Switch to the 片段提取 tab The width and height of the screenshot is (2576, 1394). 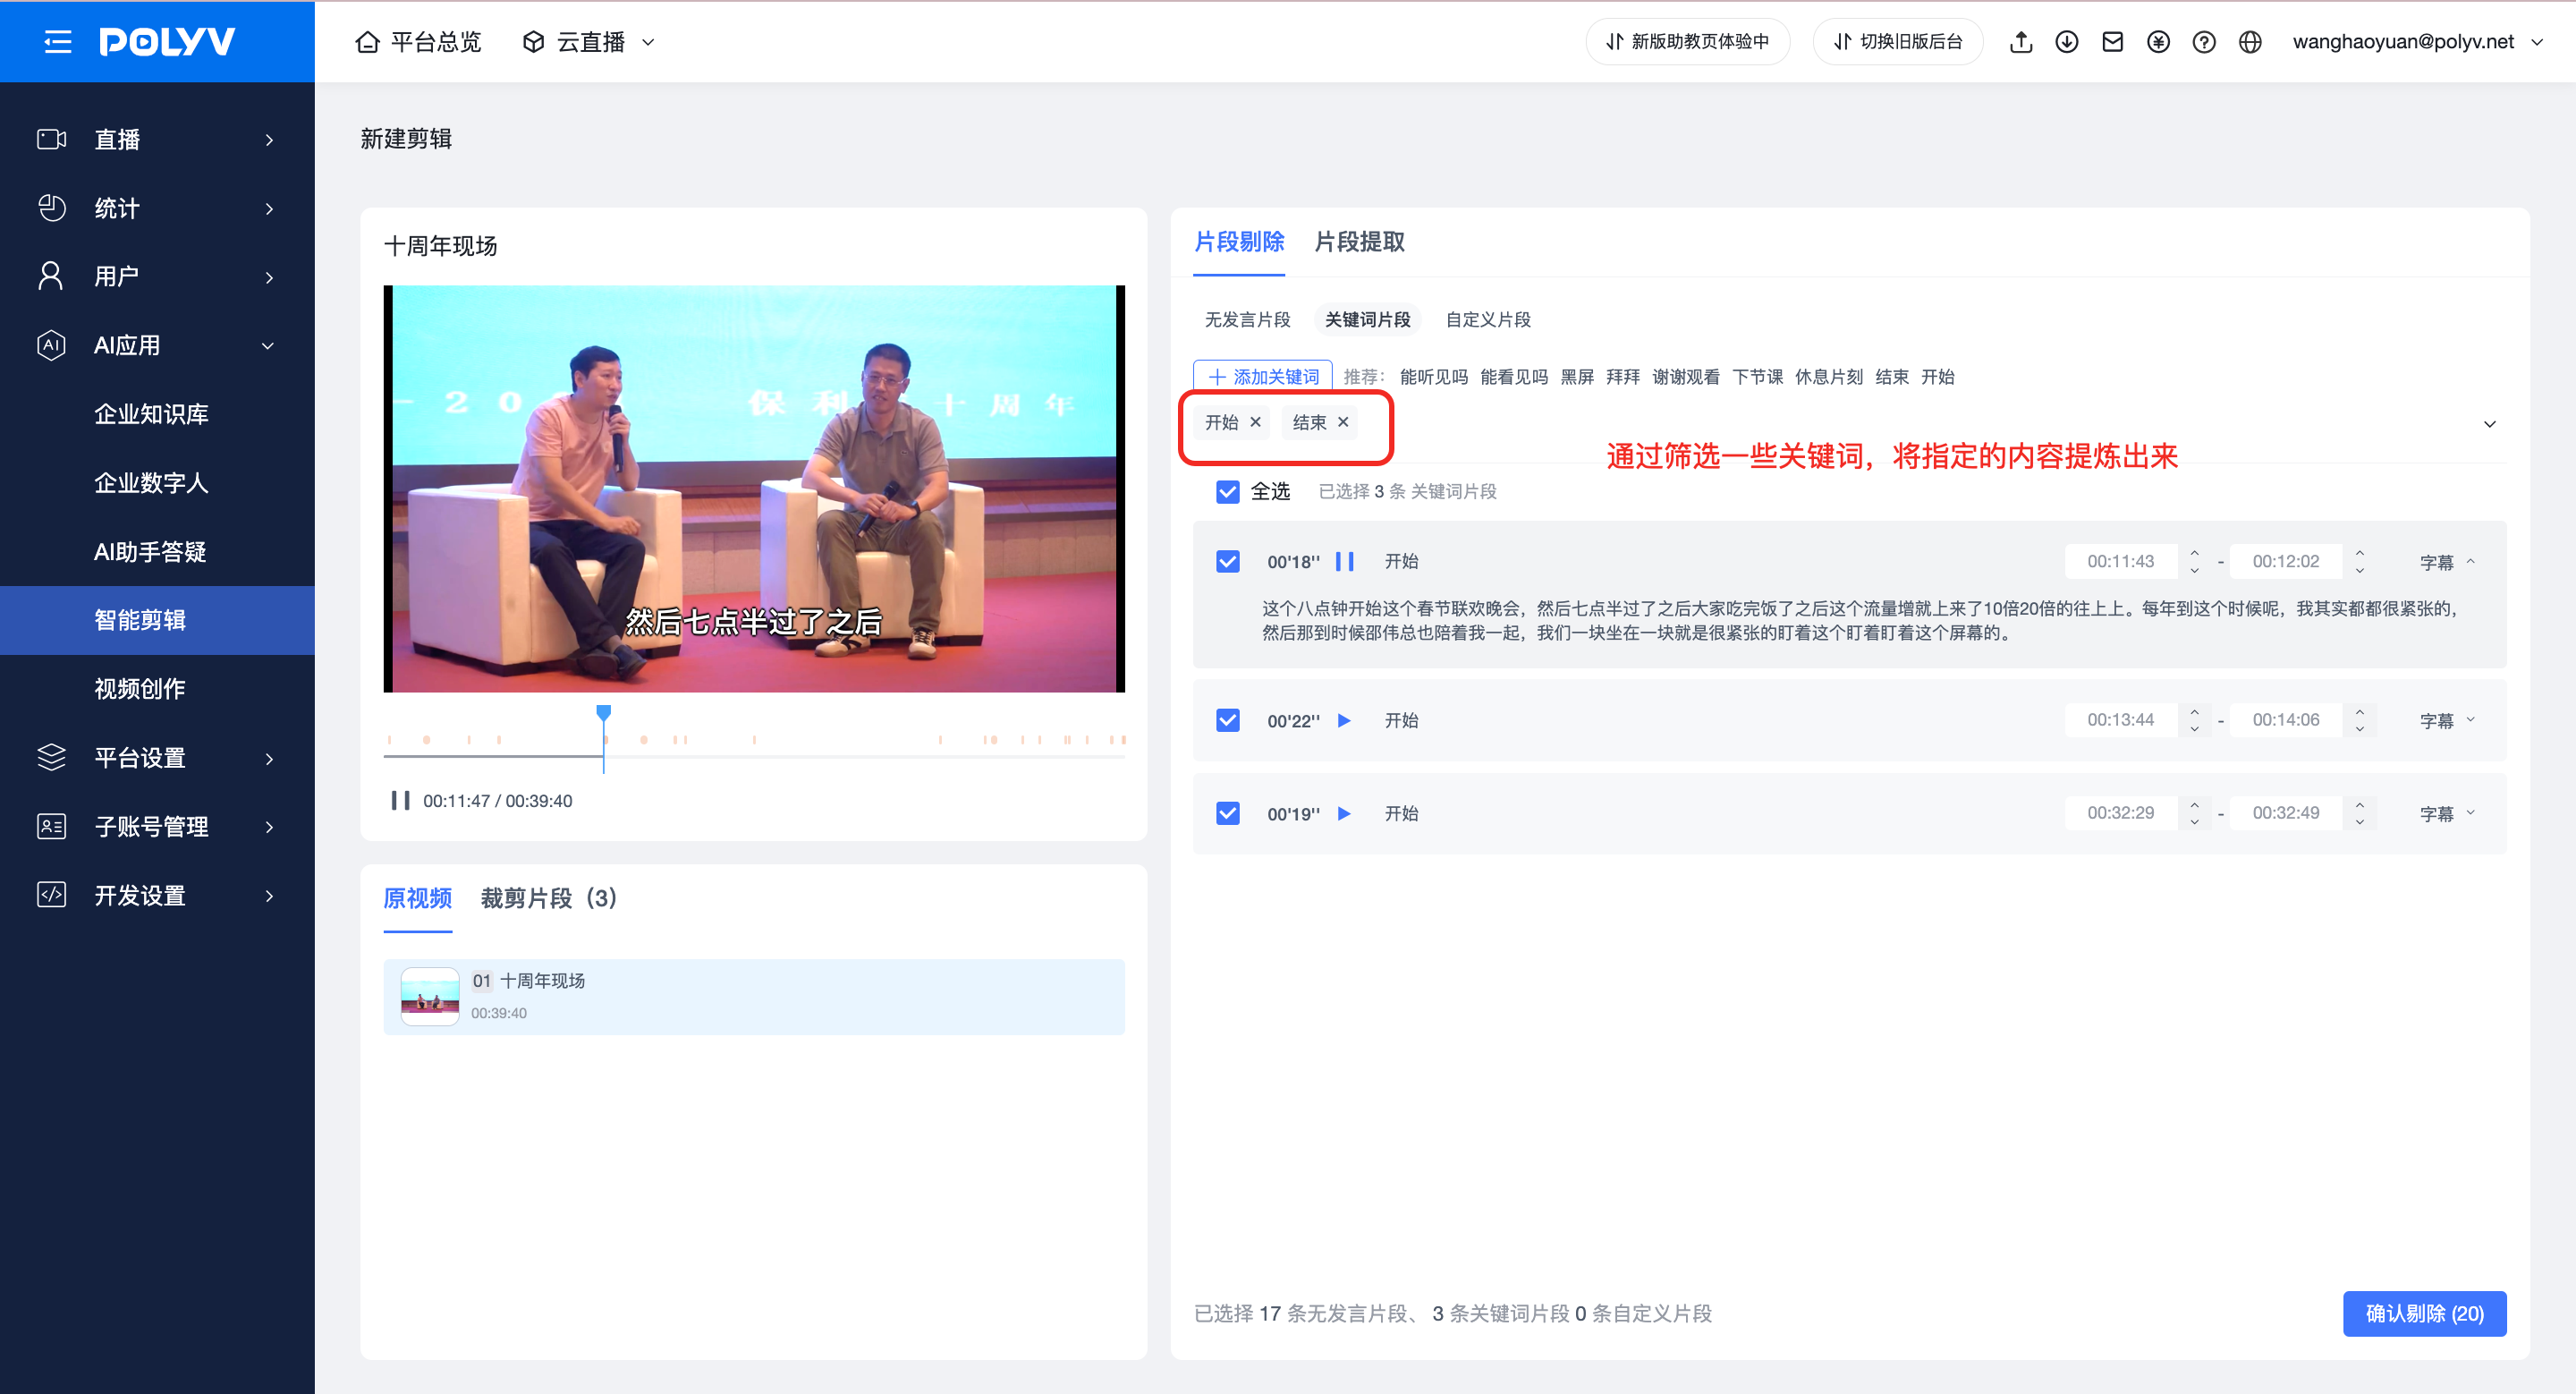coord(1359,242)
